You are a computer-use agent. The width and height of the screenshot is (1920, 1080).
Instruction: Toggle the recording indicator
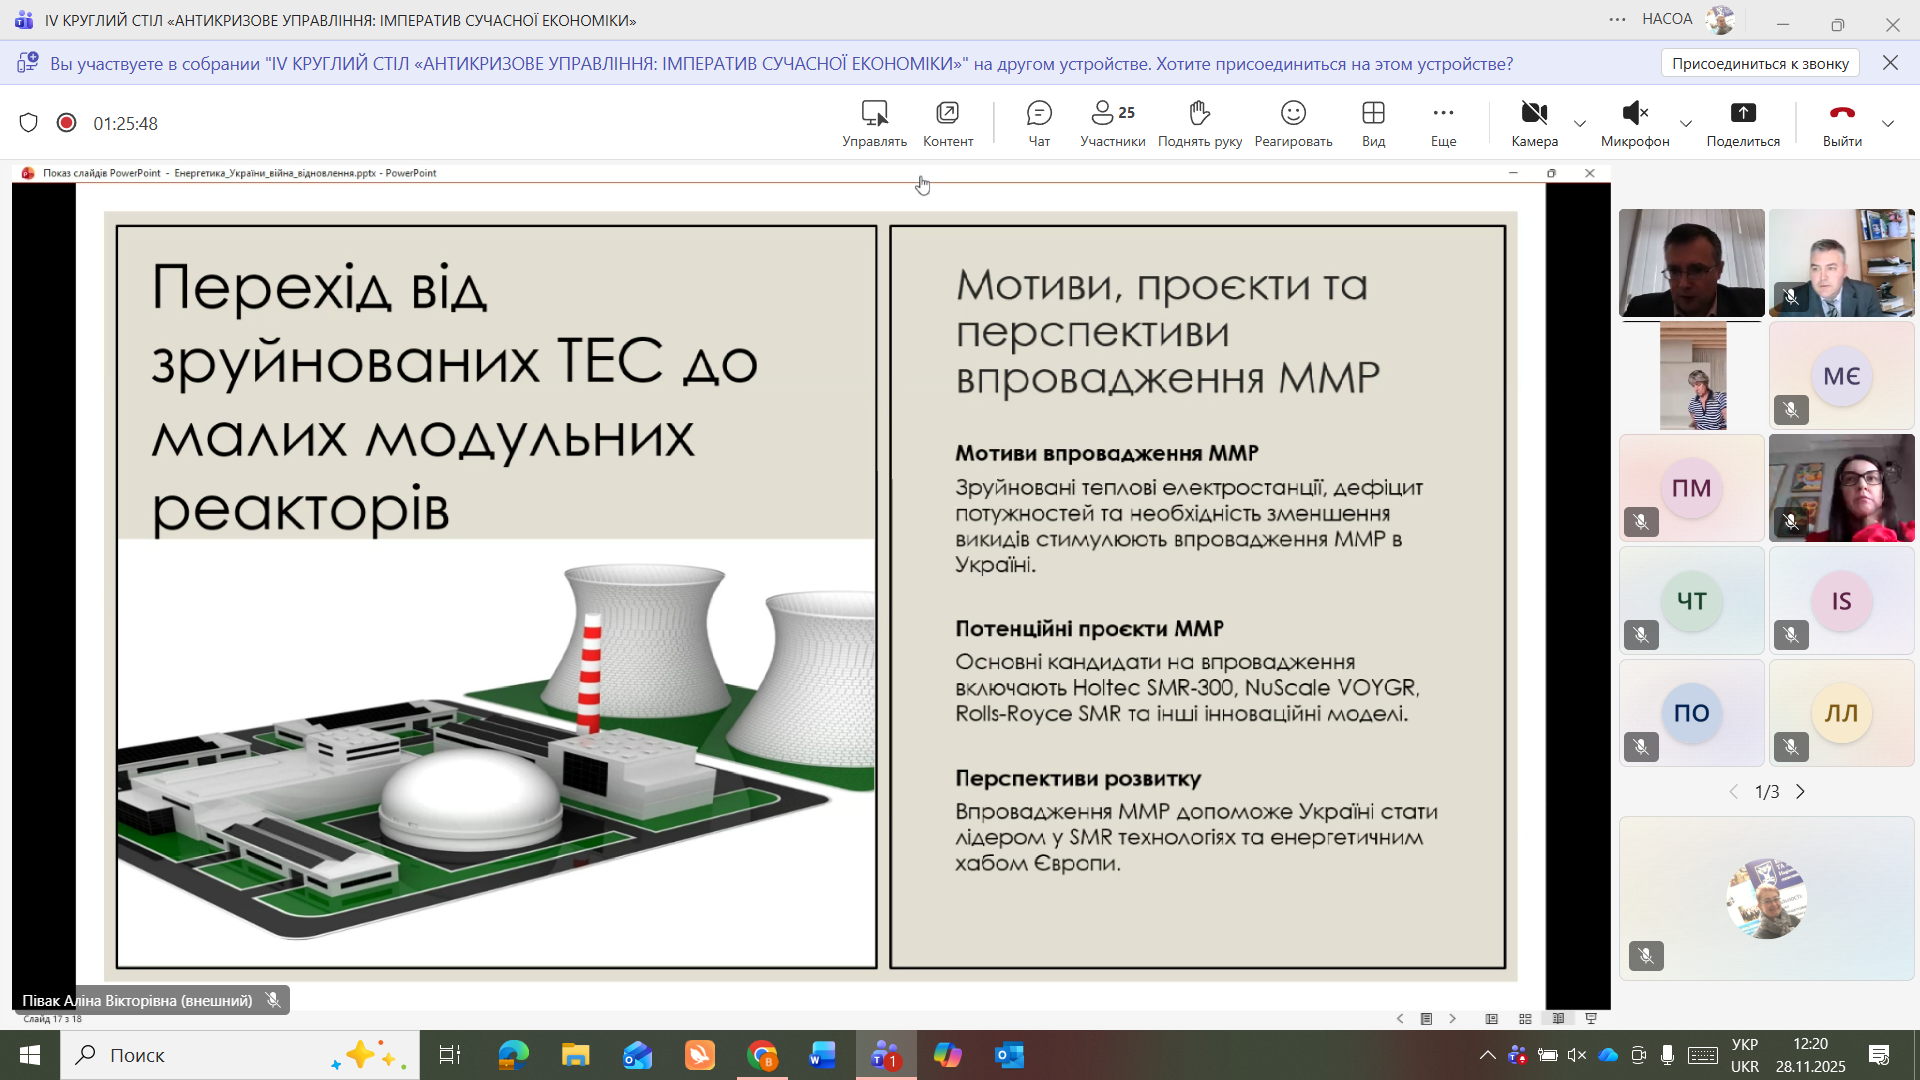(67, 123)
